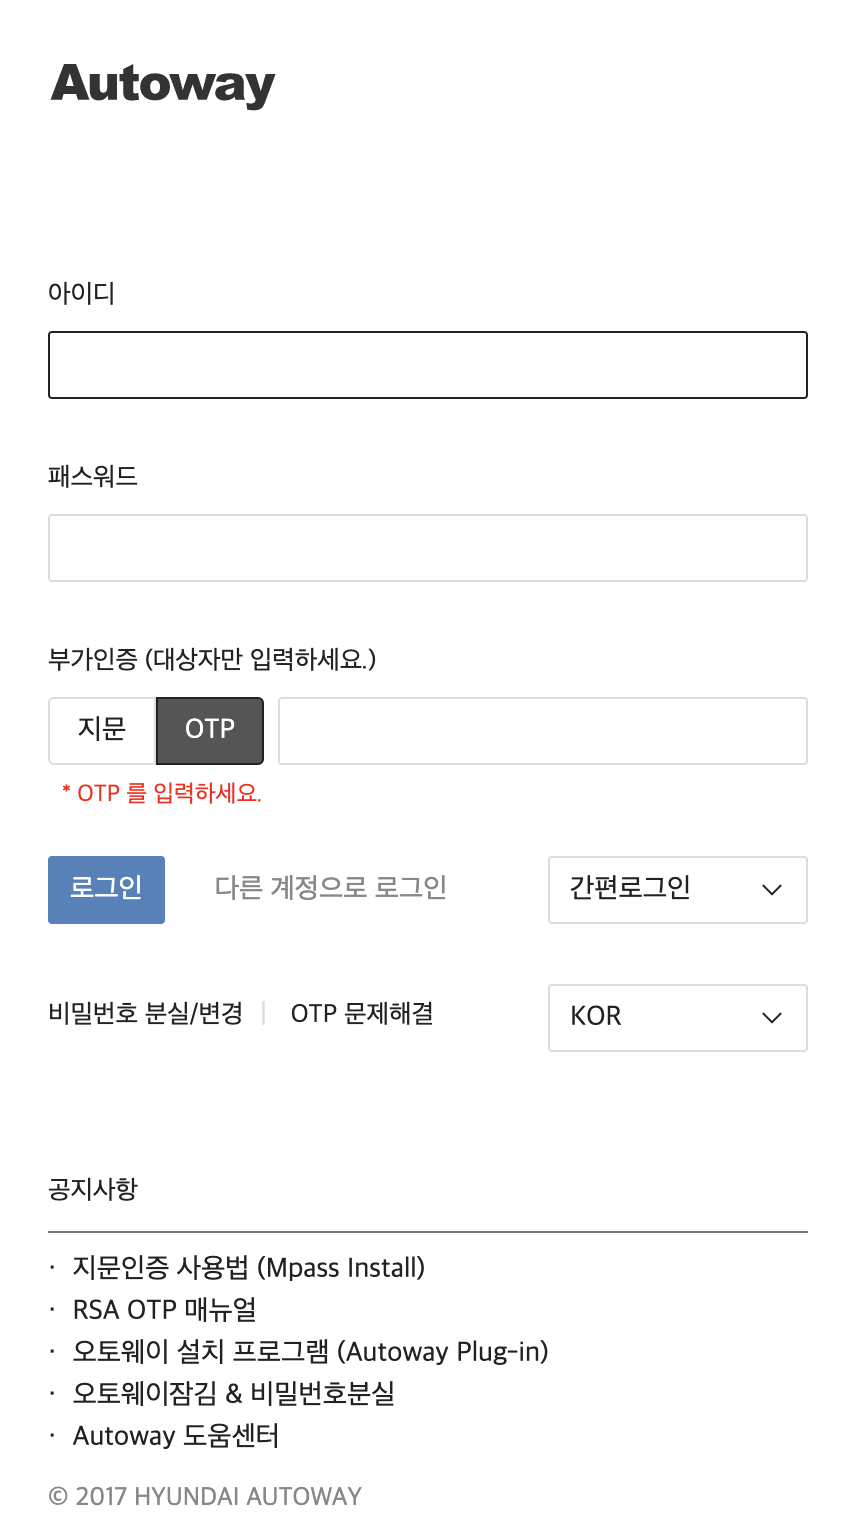Viewport: 850px width, 1530px height.
Task: Click the 간편로그인 chevron arrow
Action: (x=772, y=890)
